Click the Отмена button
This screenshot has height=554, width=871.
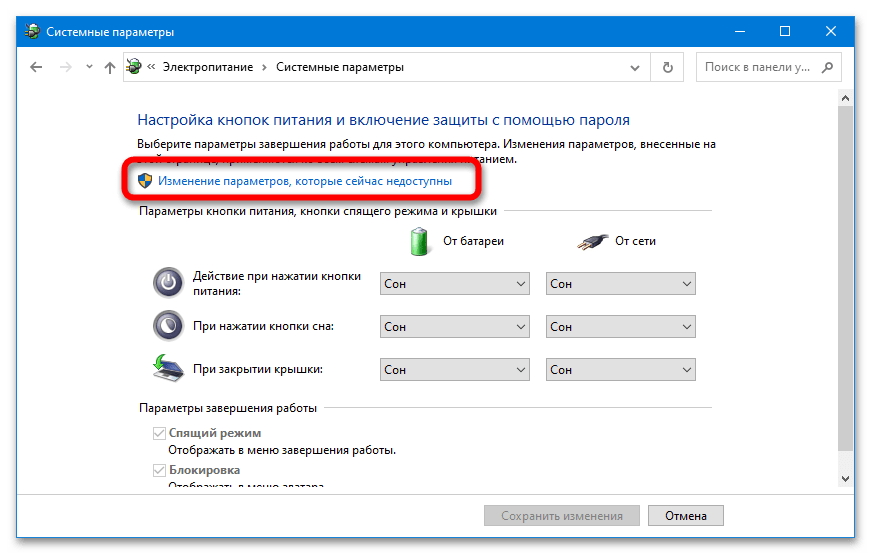[x=686, y=516]
